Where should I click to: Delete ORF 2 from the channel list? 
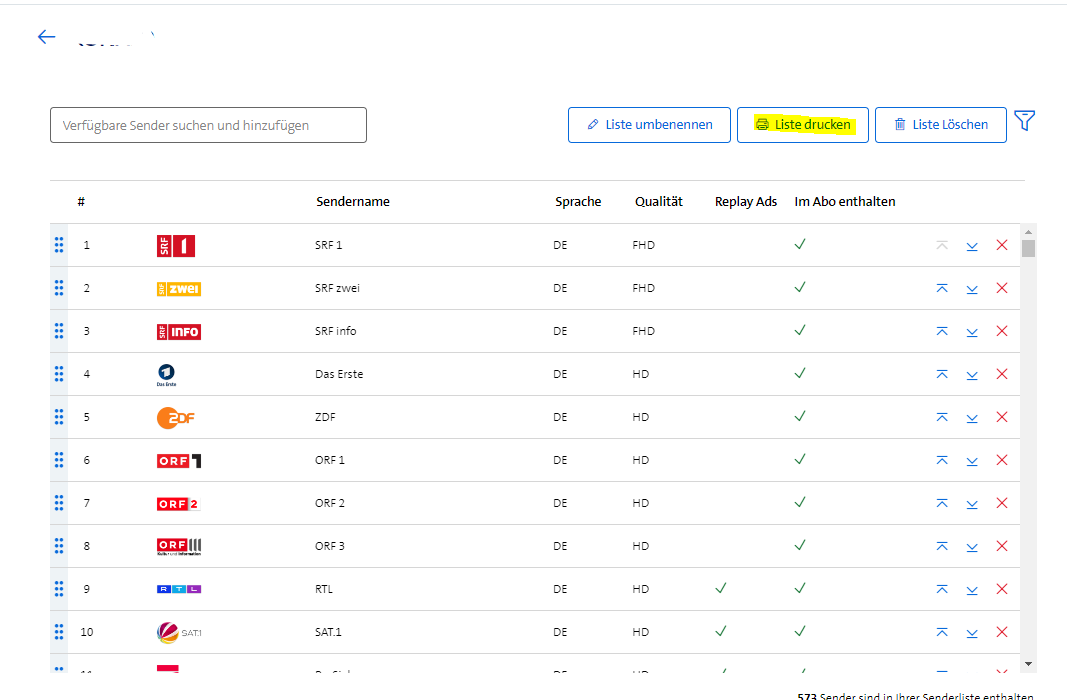pyautogui.click(x=1001, y=503)
